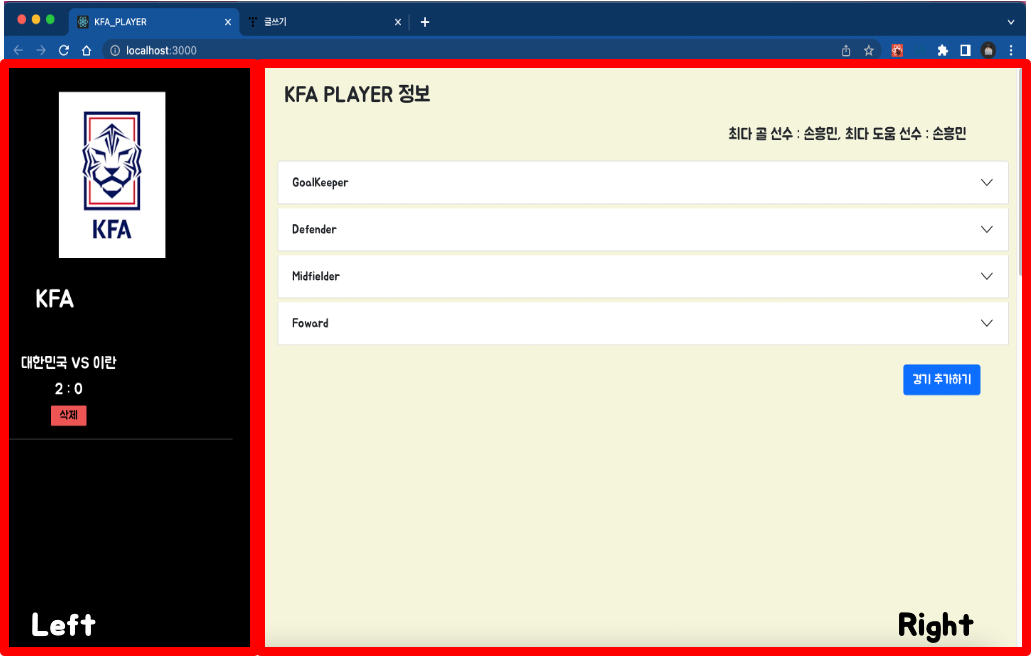
Task: Click the 경기 추가하기 button
Action: click(x=941, y=380)
